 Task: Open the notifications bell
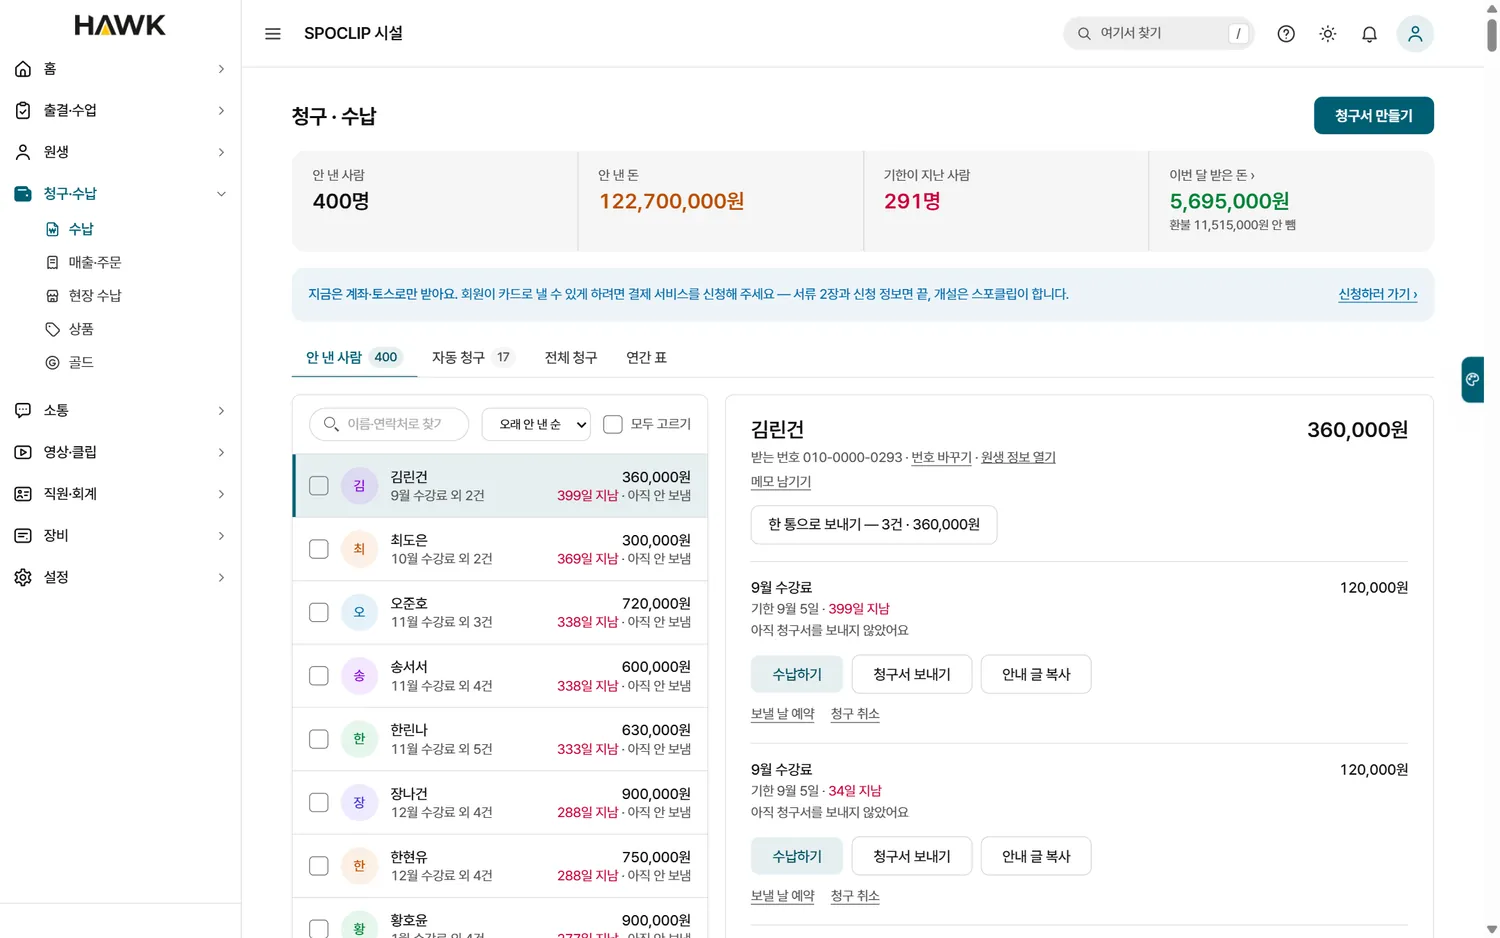[x=1370, y=34]
